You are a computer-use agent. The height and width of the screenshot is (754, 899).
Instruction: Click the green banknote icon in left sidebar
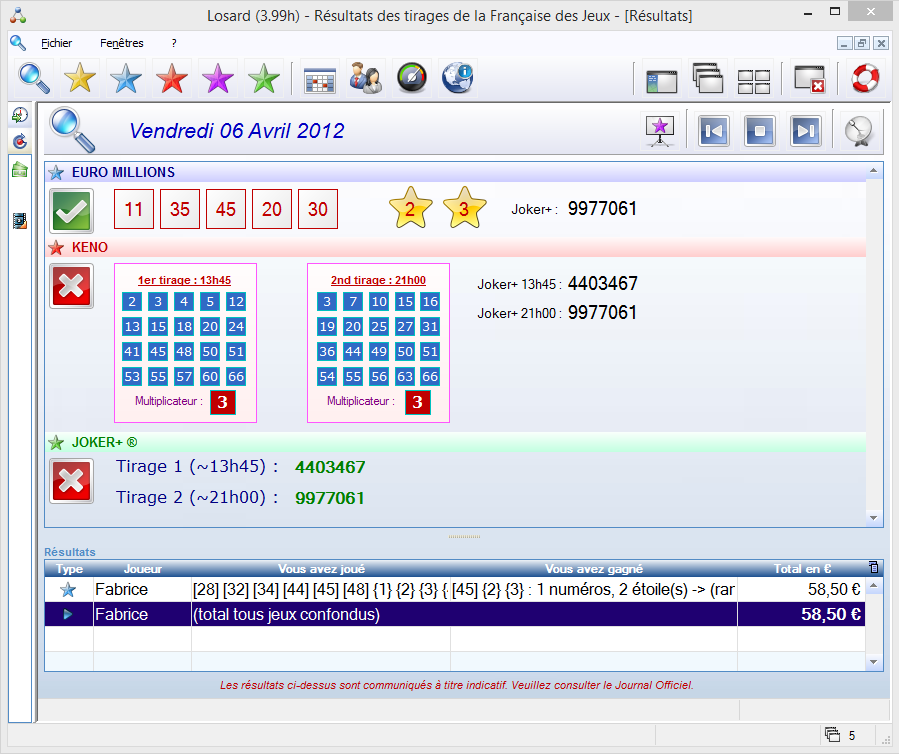pos(19,170)
